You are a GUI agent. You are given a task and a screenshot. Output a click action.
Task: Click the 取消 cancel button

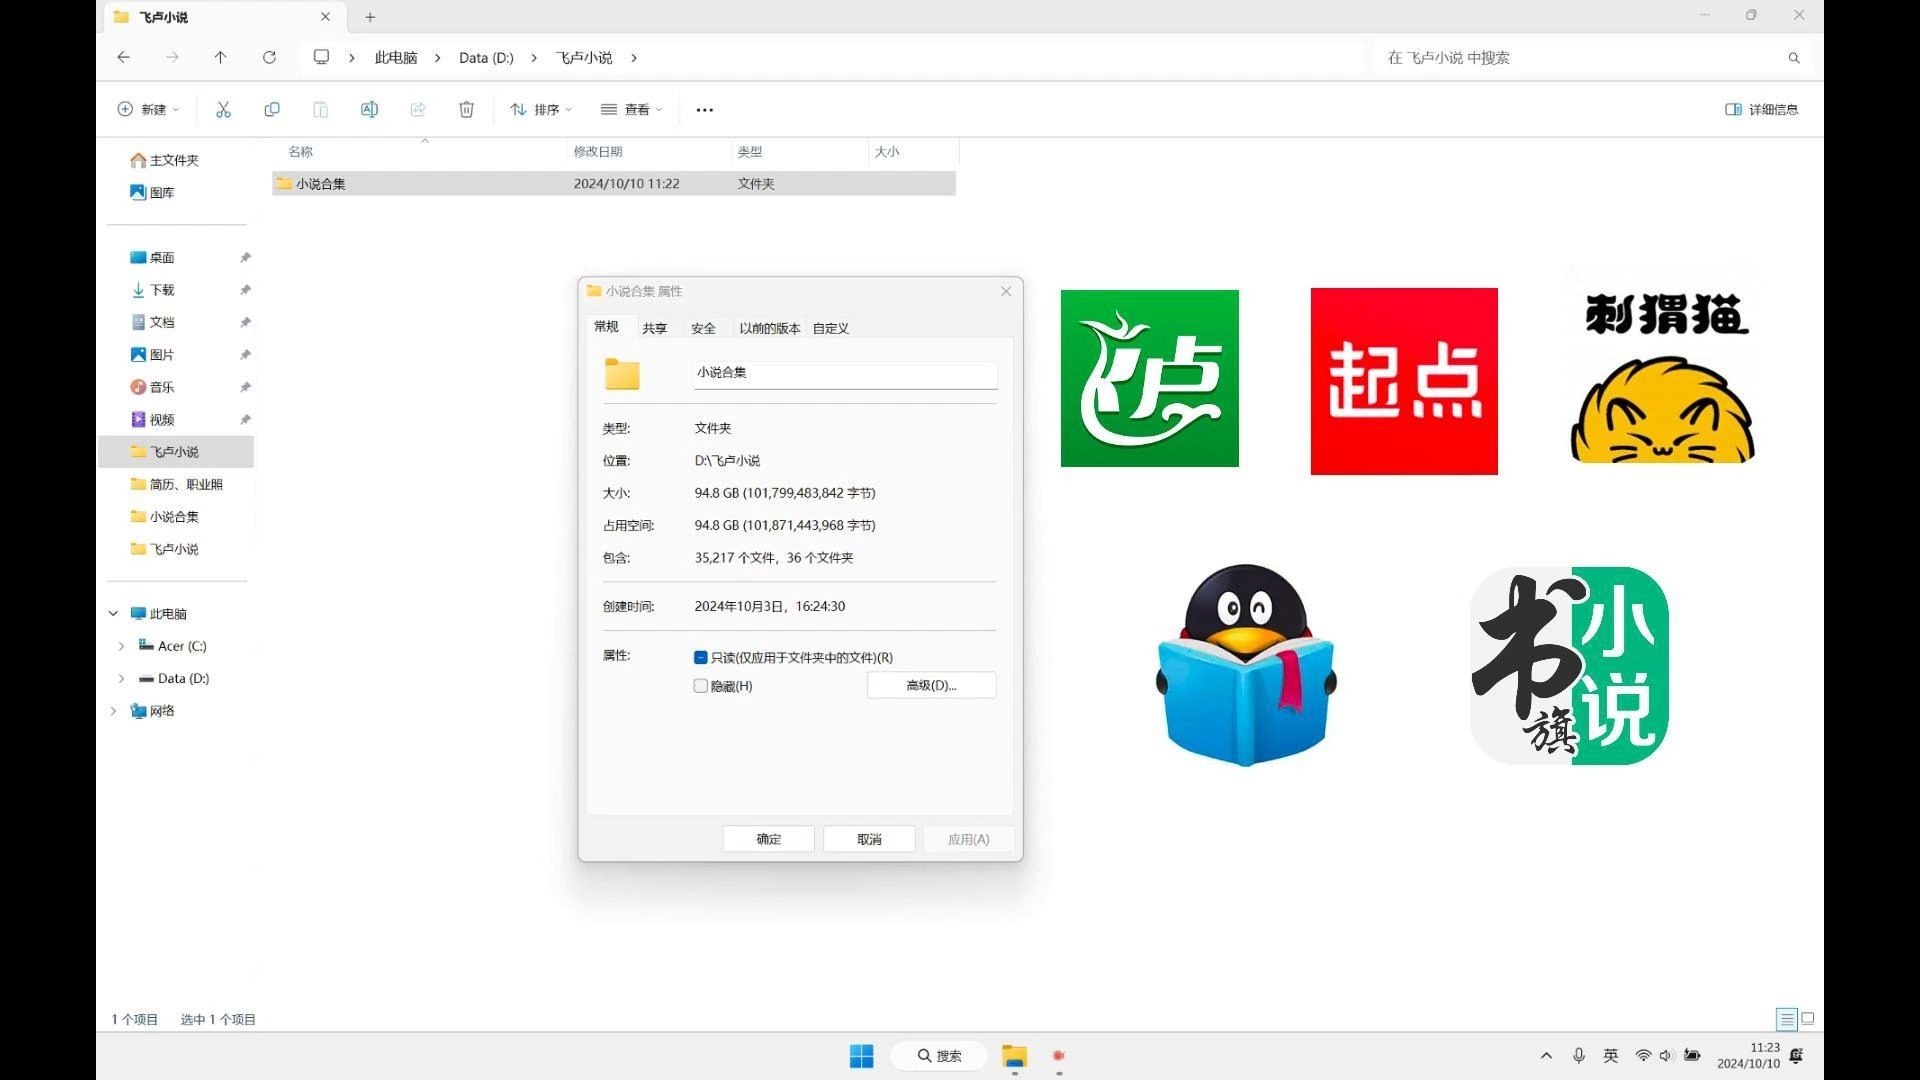(869, 839)
